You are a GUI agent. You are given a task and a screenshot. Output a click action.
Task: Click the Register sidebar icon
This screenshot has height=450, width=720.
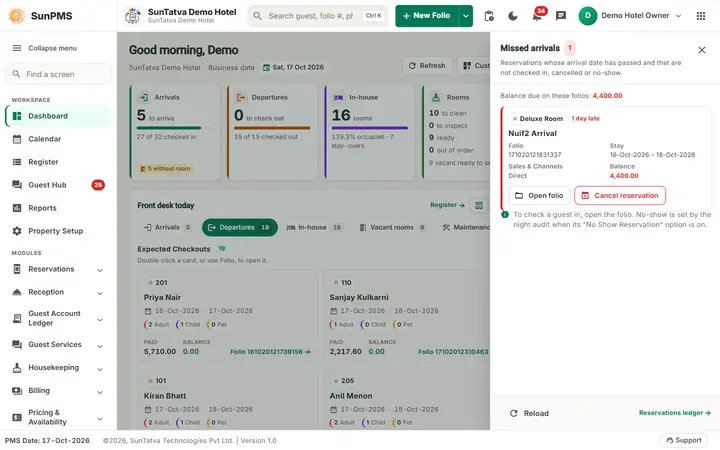pos(17,162)
